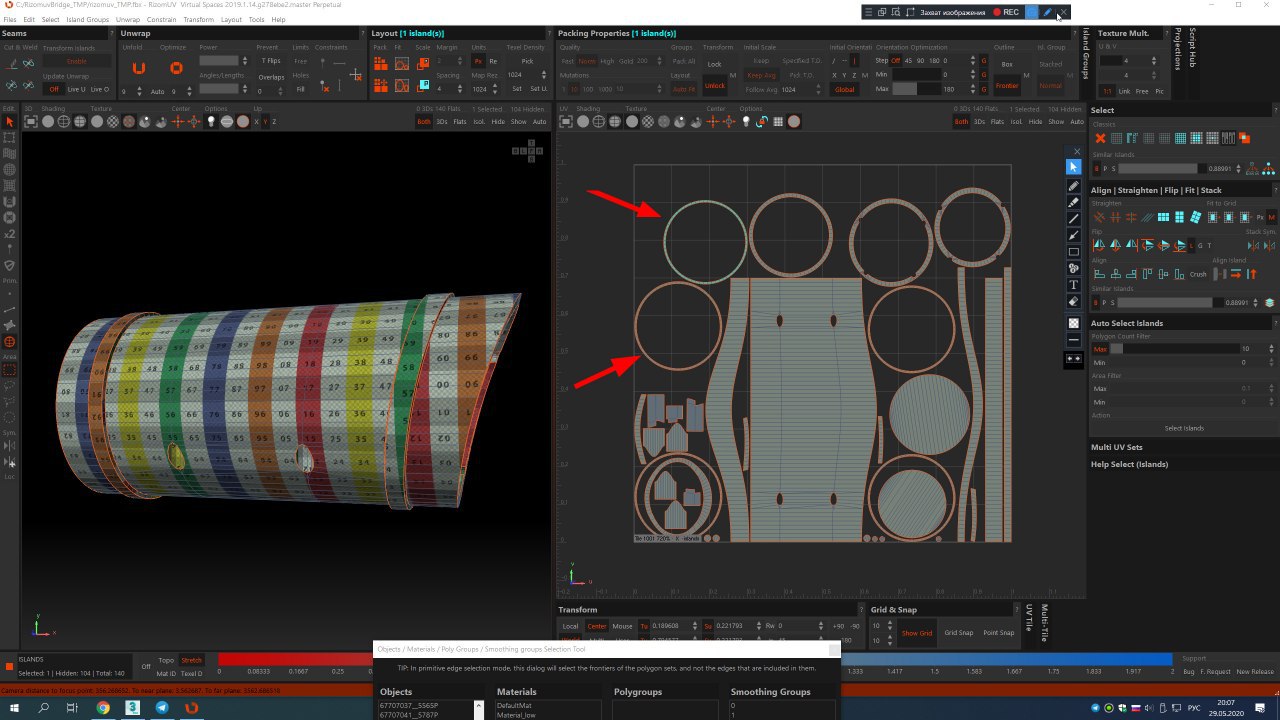The width and height of the screenshot is (1280, 720).
Task: Expand the Help Select (Islands) panel
Action: click(1129, 464)
